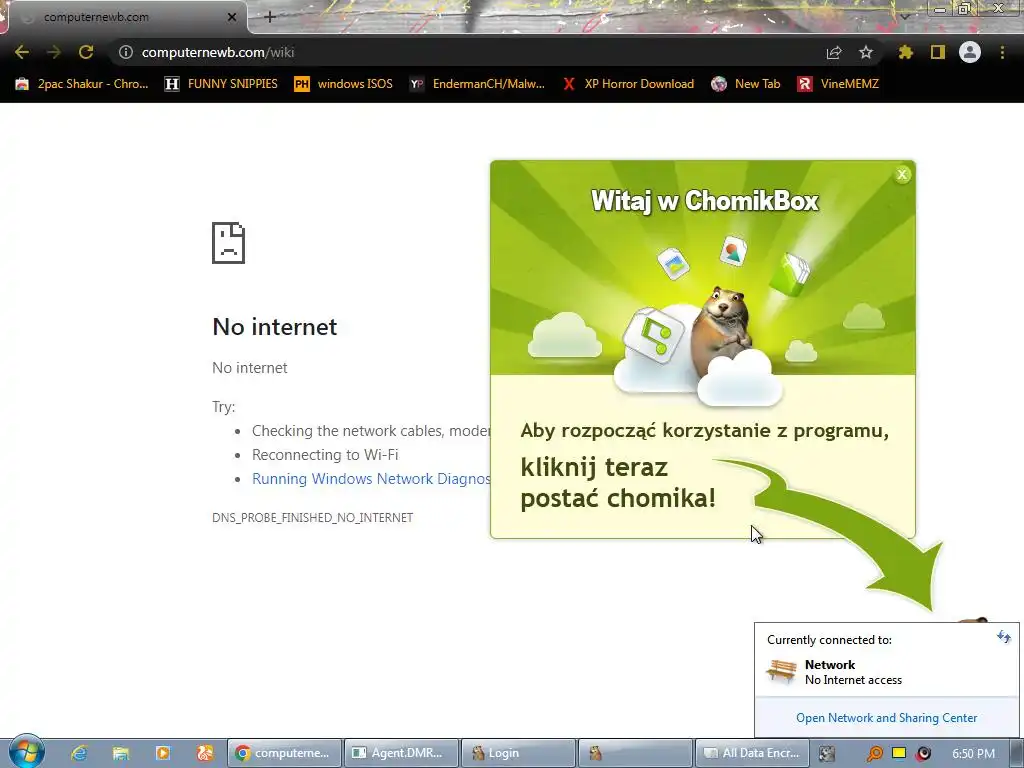Click the 6:50 PM system clock
The image size is (1024, 768).
973,754
